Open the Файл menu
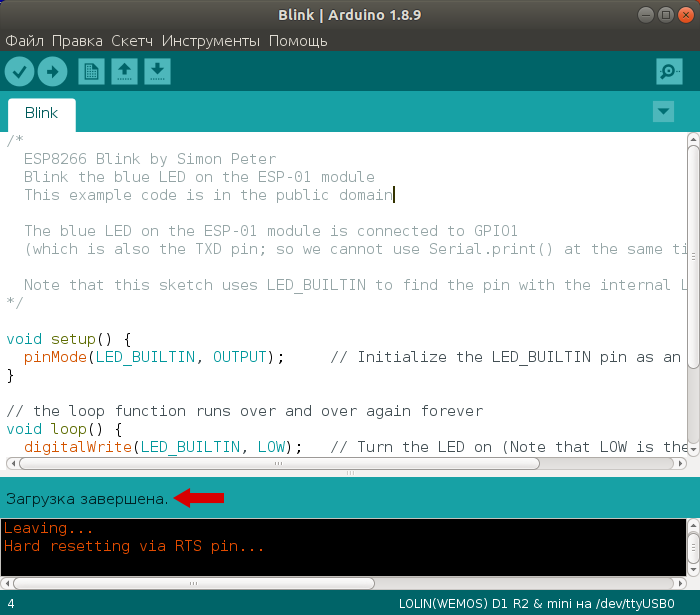This screenshot has height=615, width=700. (25, 41)
